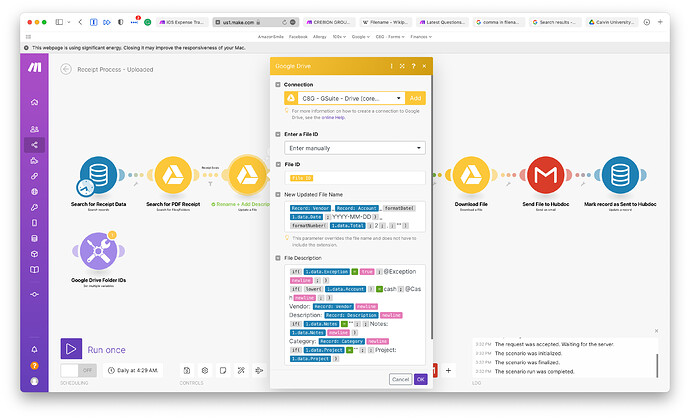Open Keys icon in sidebar
This screenshot has height=419, width=690.
[x=34, y=207]
